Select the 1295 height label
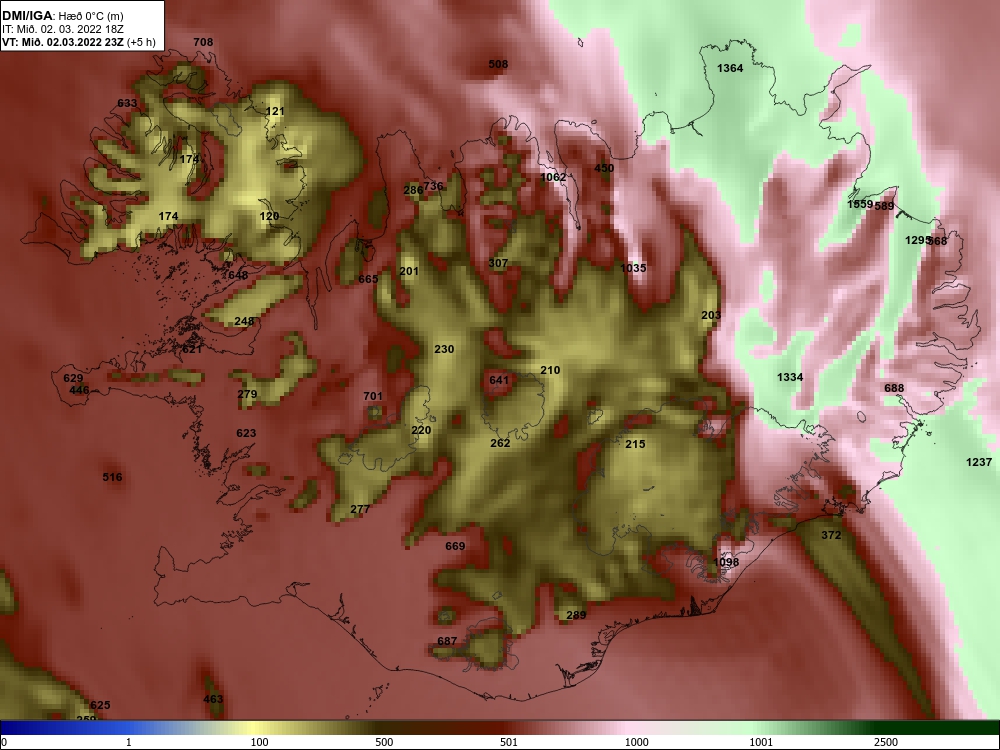Screen dimensions: 1000x750 coord(917,240)
